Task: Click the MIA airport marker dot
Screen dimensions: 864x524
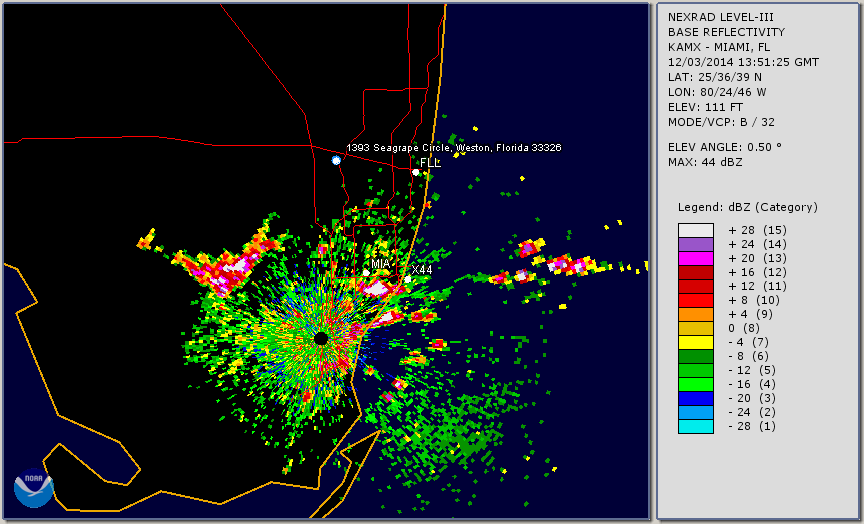Action: coord(366,273)
